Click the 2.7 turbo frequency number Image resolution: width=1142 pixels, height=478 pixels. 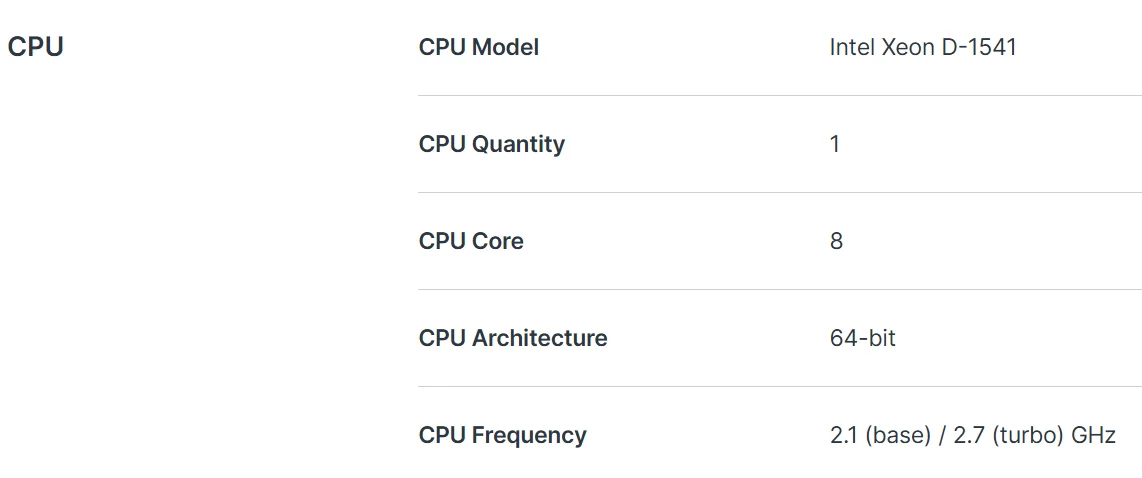click(x=969, y=436)
